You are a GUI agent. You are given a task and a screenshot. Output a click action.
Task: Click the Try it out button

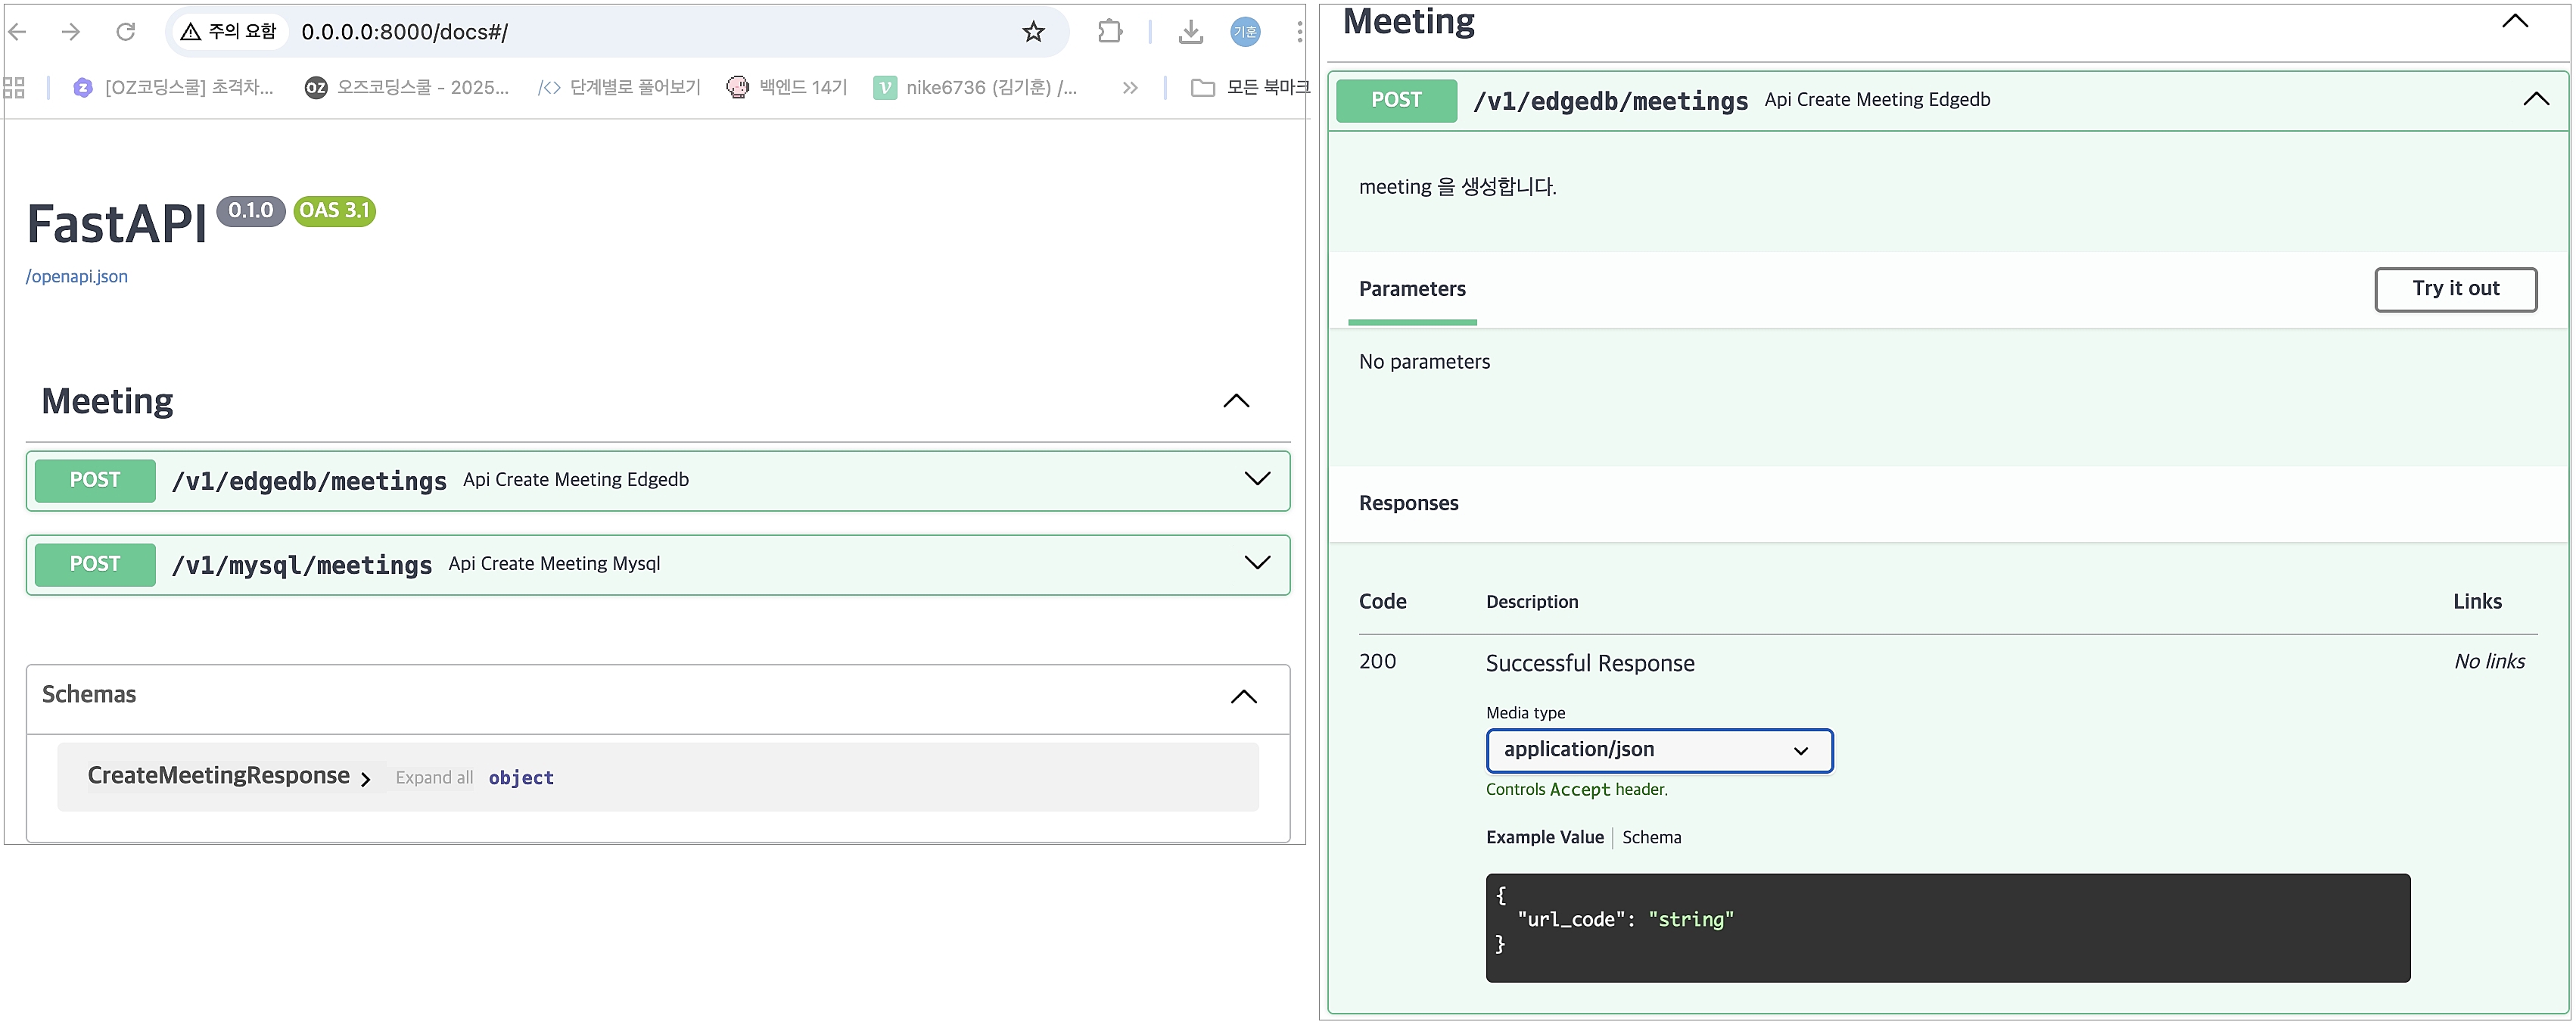pos(2455,289)
